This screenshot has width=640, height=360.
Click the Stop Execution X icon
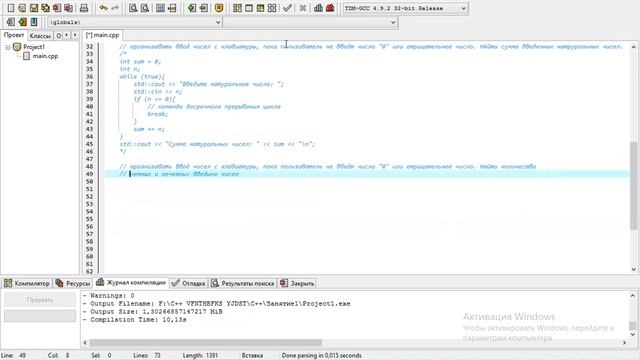(303, 8)
